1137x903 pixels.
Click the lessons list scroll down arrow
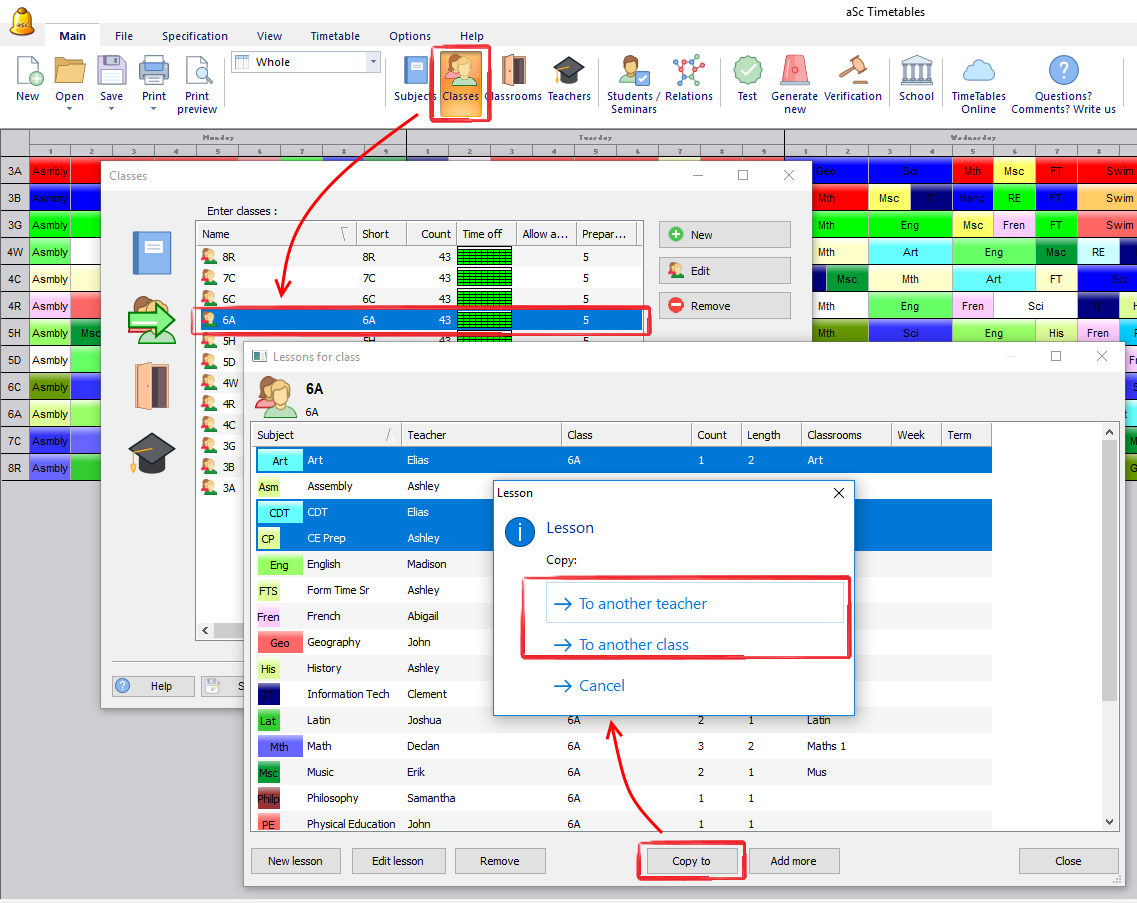click(x=1109, y=822)
